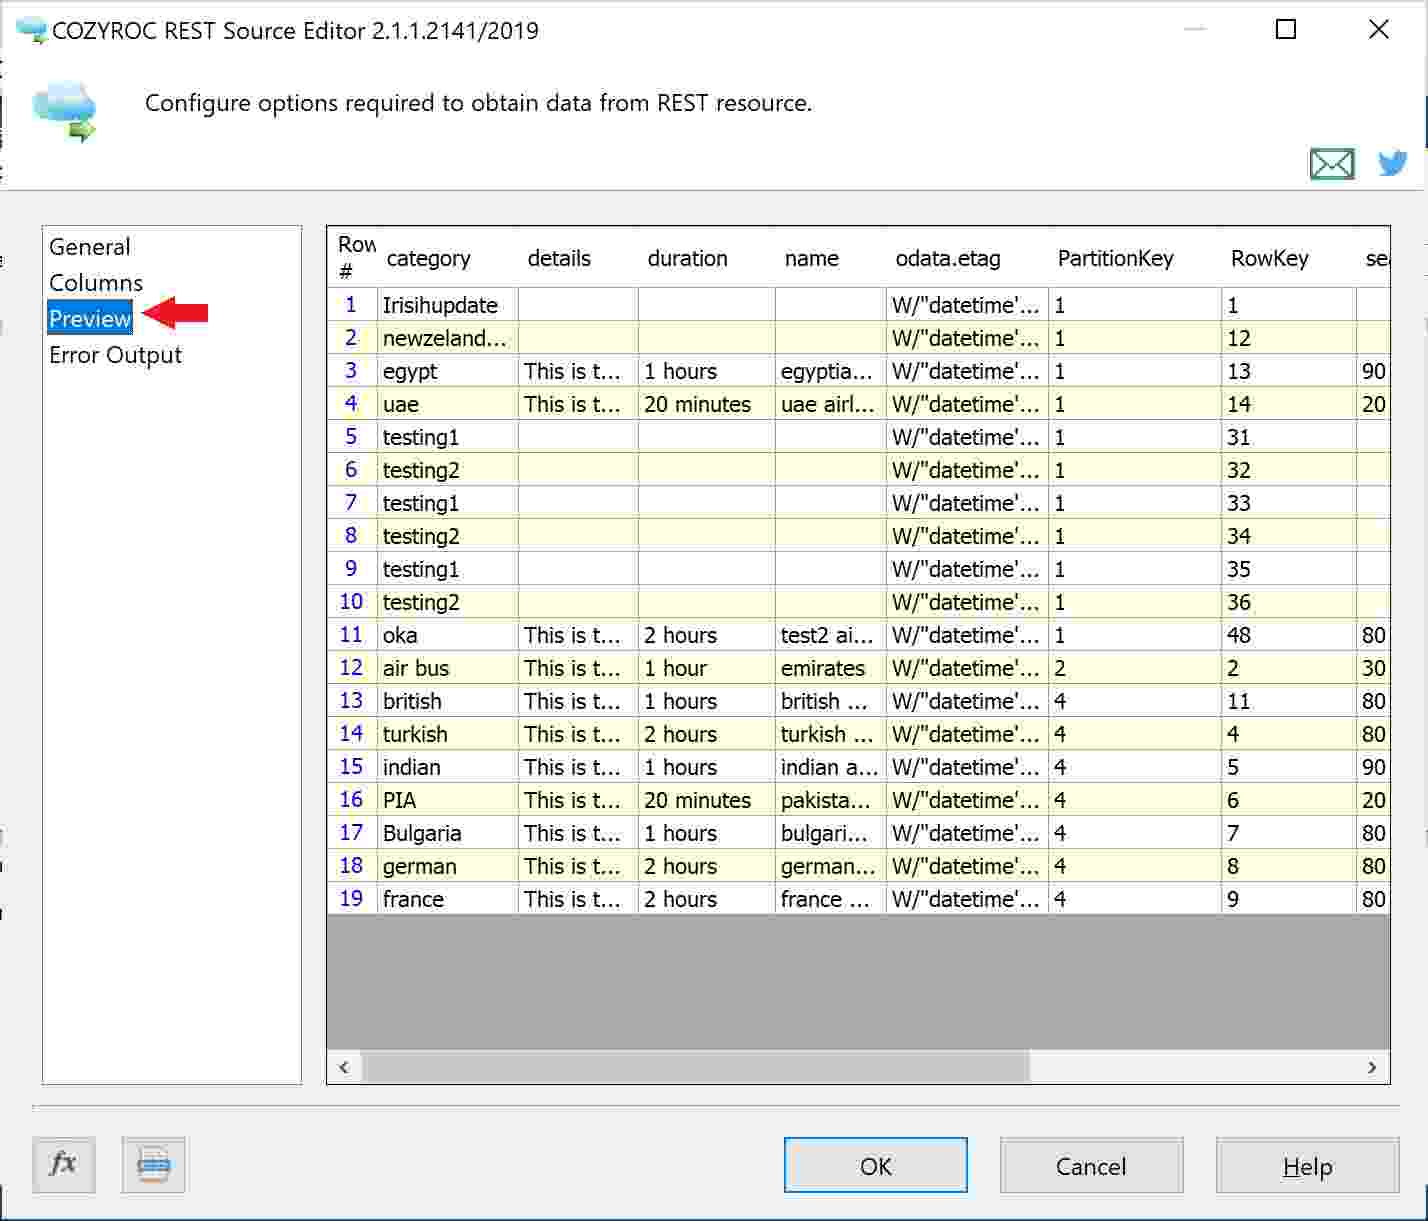
Task: Click the bulgari... name cell
Action: click(831, 833)
